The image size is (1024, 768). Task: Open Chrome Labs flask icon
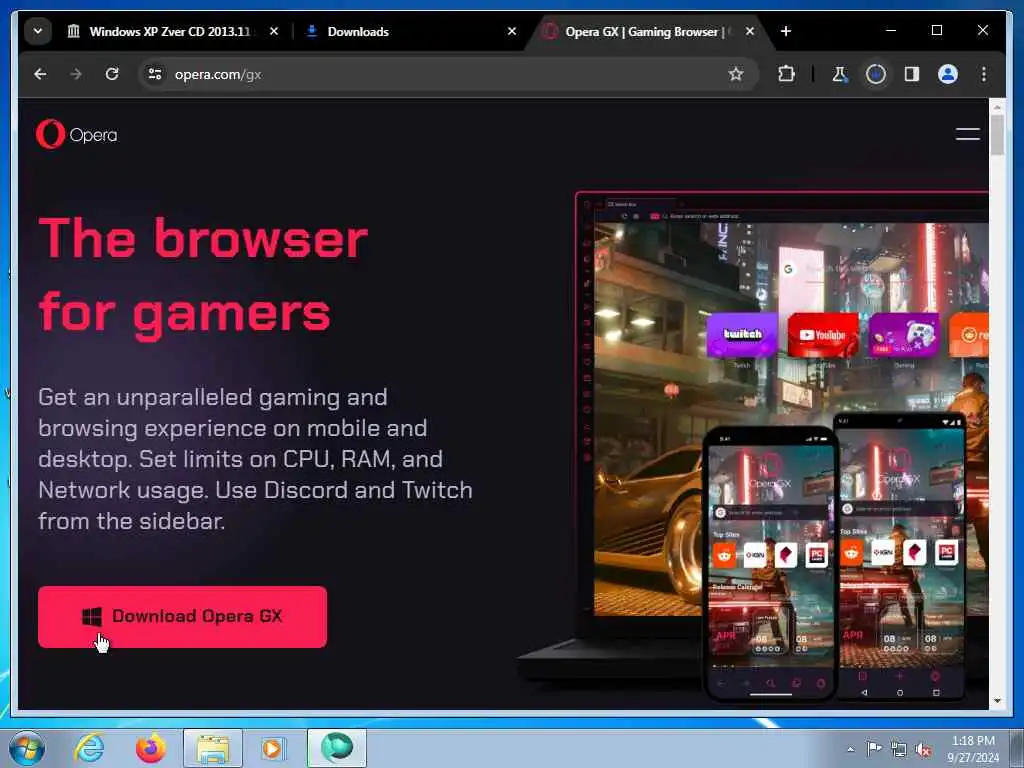[840, 74]
